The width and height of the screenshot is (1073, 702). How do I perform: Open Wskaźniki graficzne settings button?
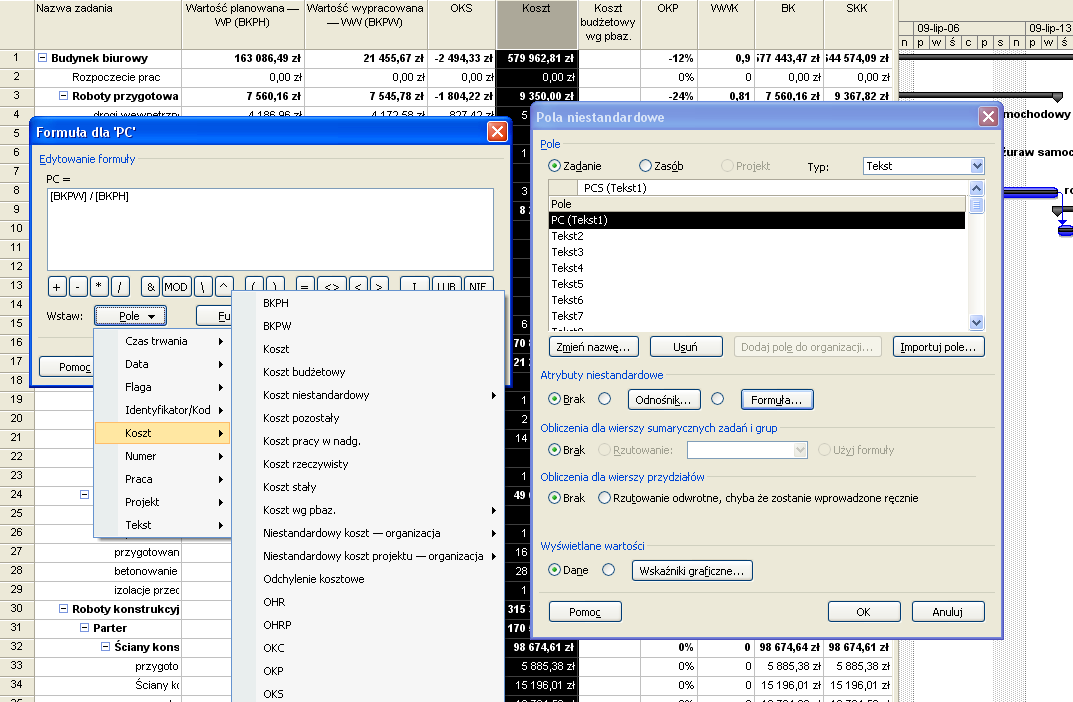(x=692, y=571)
